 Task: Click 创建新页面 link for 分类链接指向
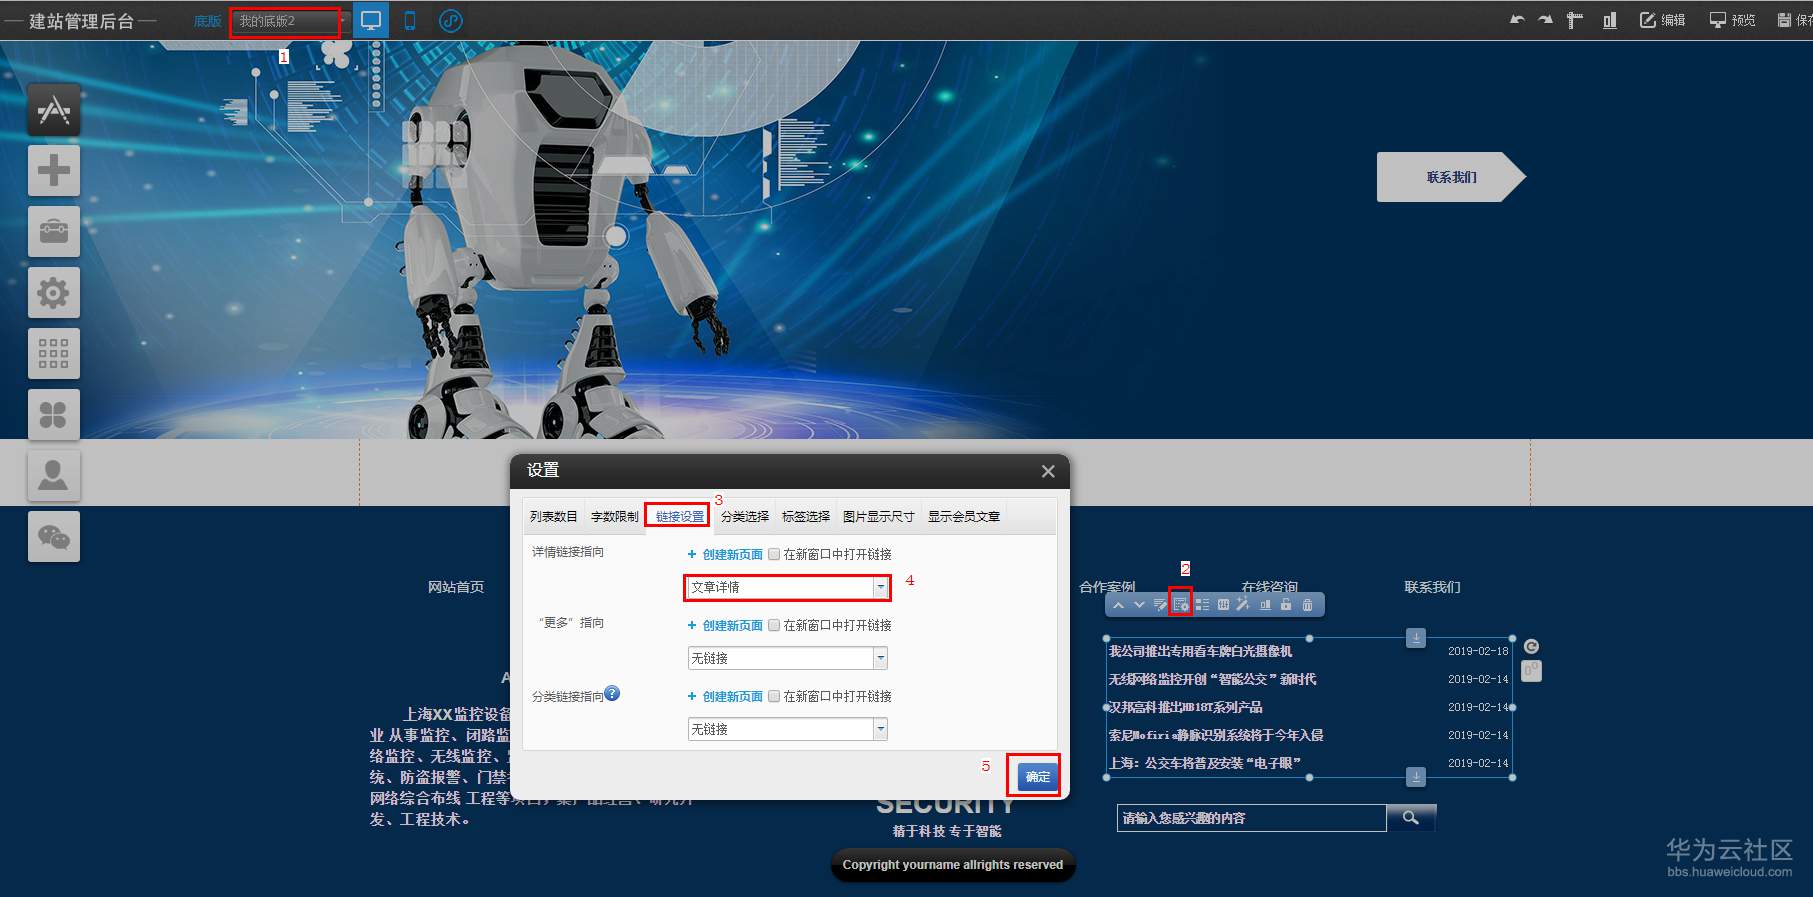pos(732,696)
